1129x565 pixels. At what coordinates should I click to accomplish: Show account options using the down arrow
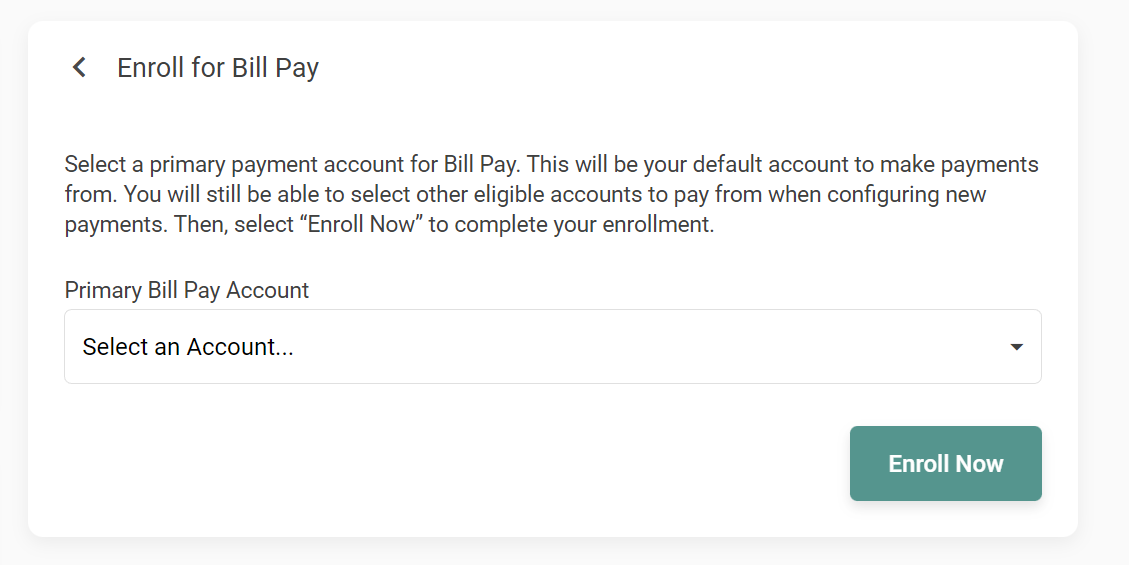tap(1016, 347)
